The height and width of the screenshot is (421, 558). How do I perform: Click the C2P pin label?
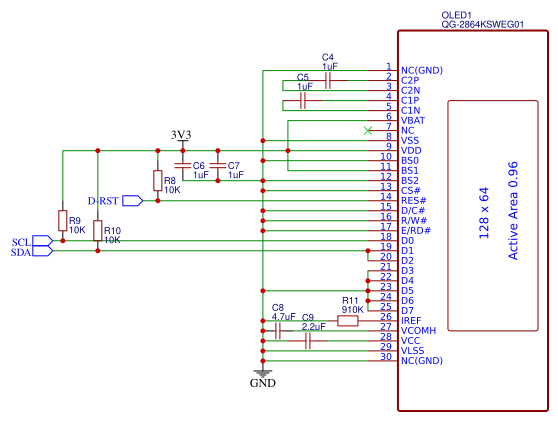410,80
